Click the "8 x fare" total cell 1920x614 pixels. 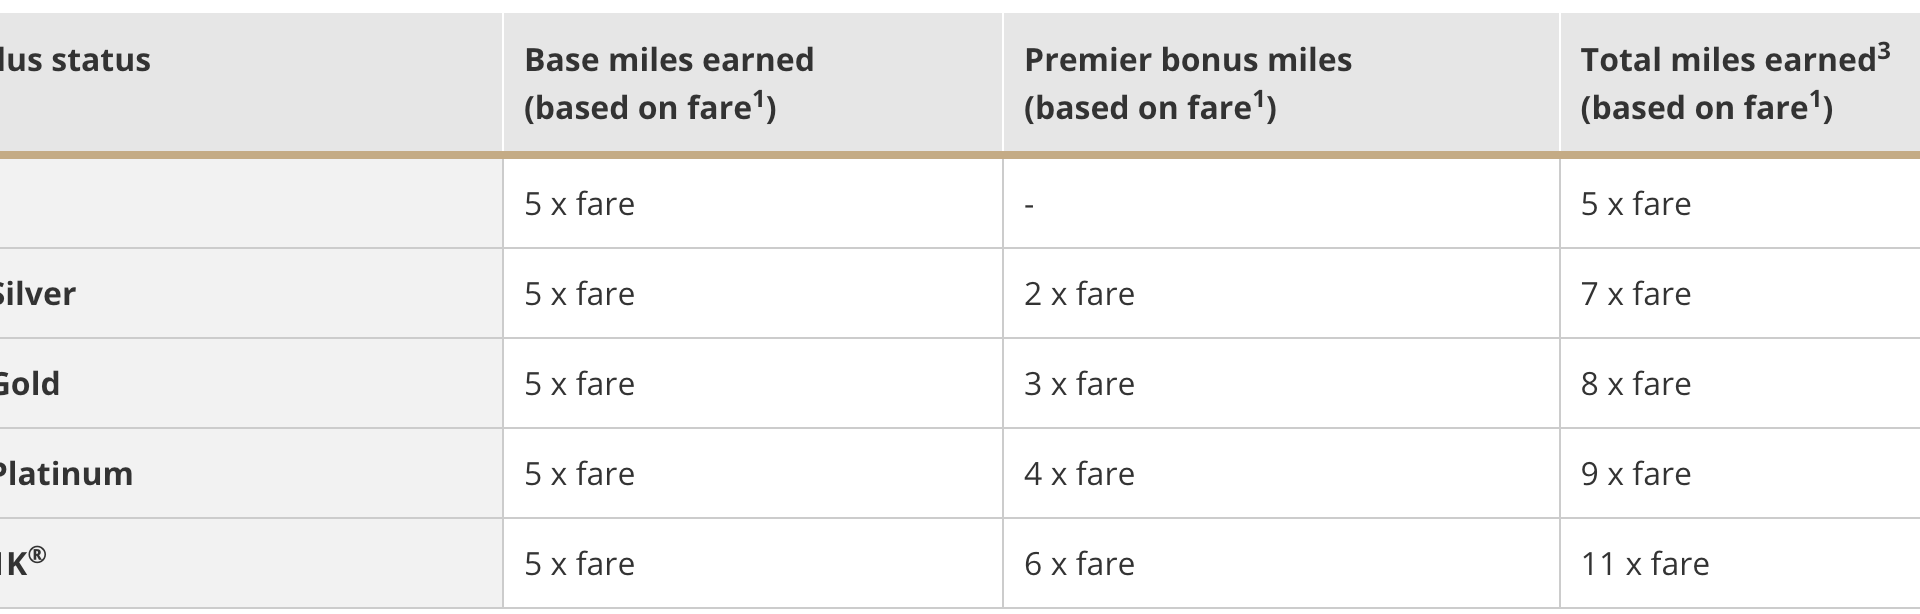point(1635,384)
